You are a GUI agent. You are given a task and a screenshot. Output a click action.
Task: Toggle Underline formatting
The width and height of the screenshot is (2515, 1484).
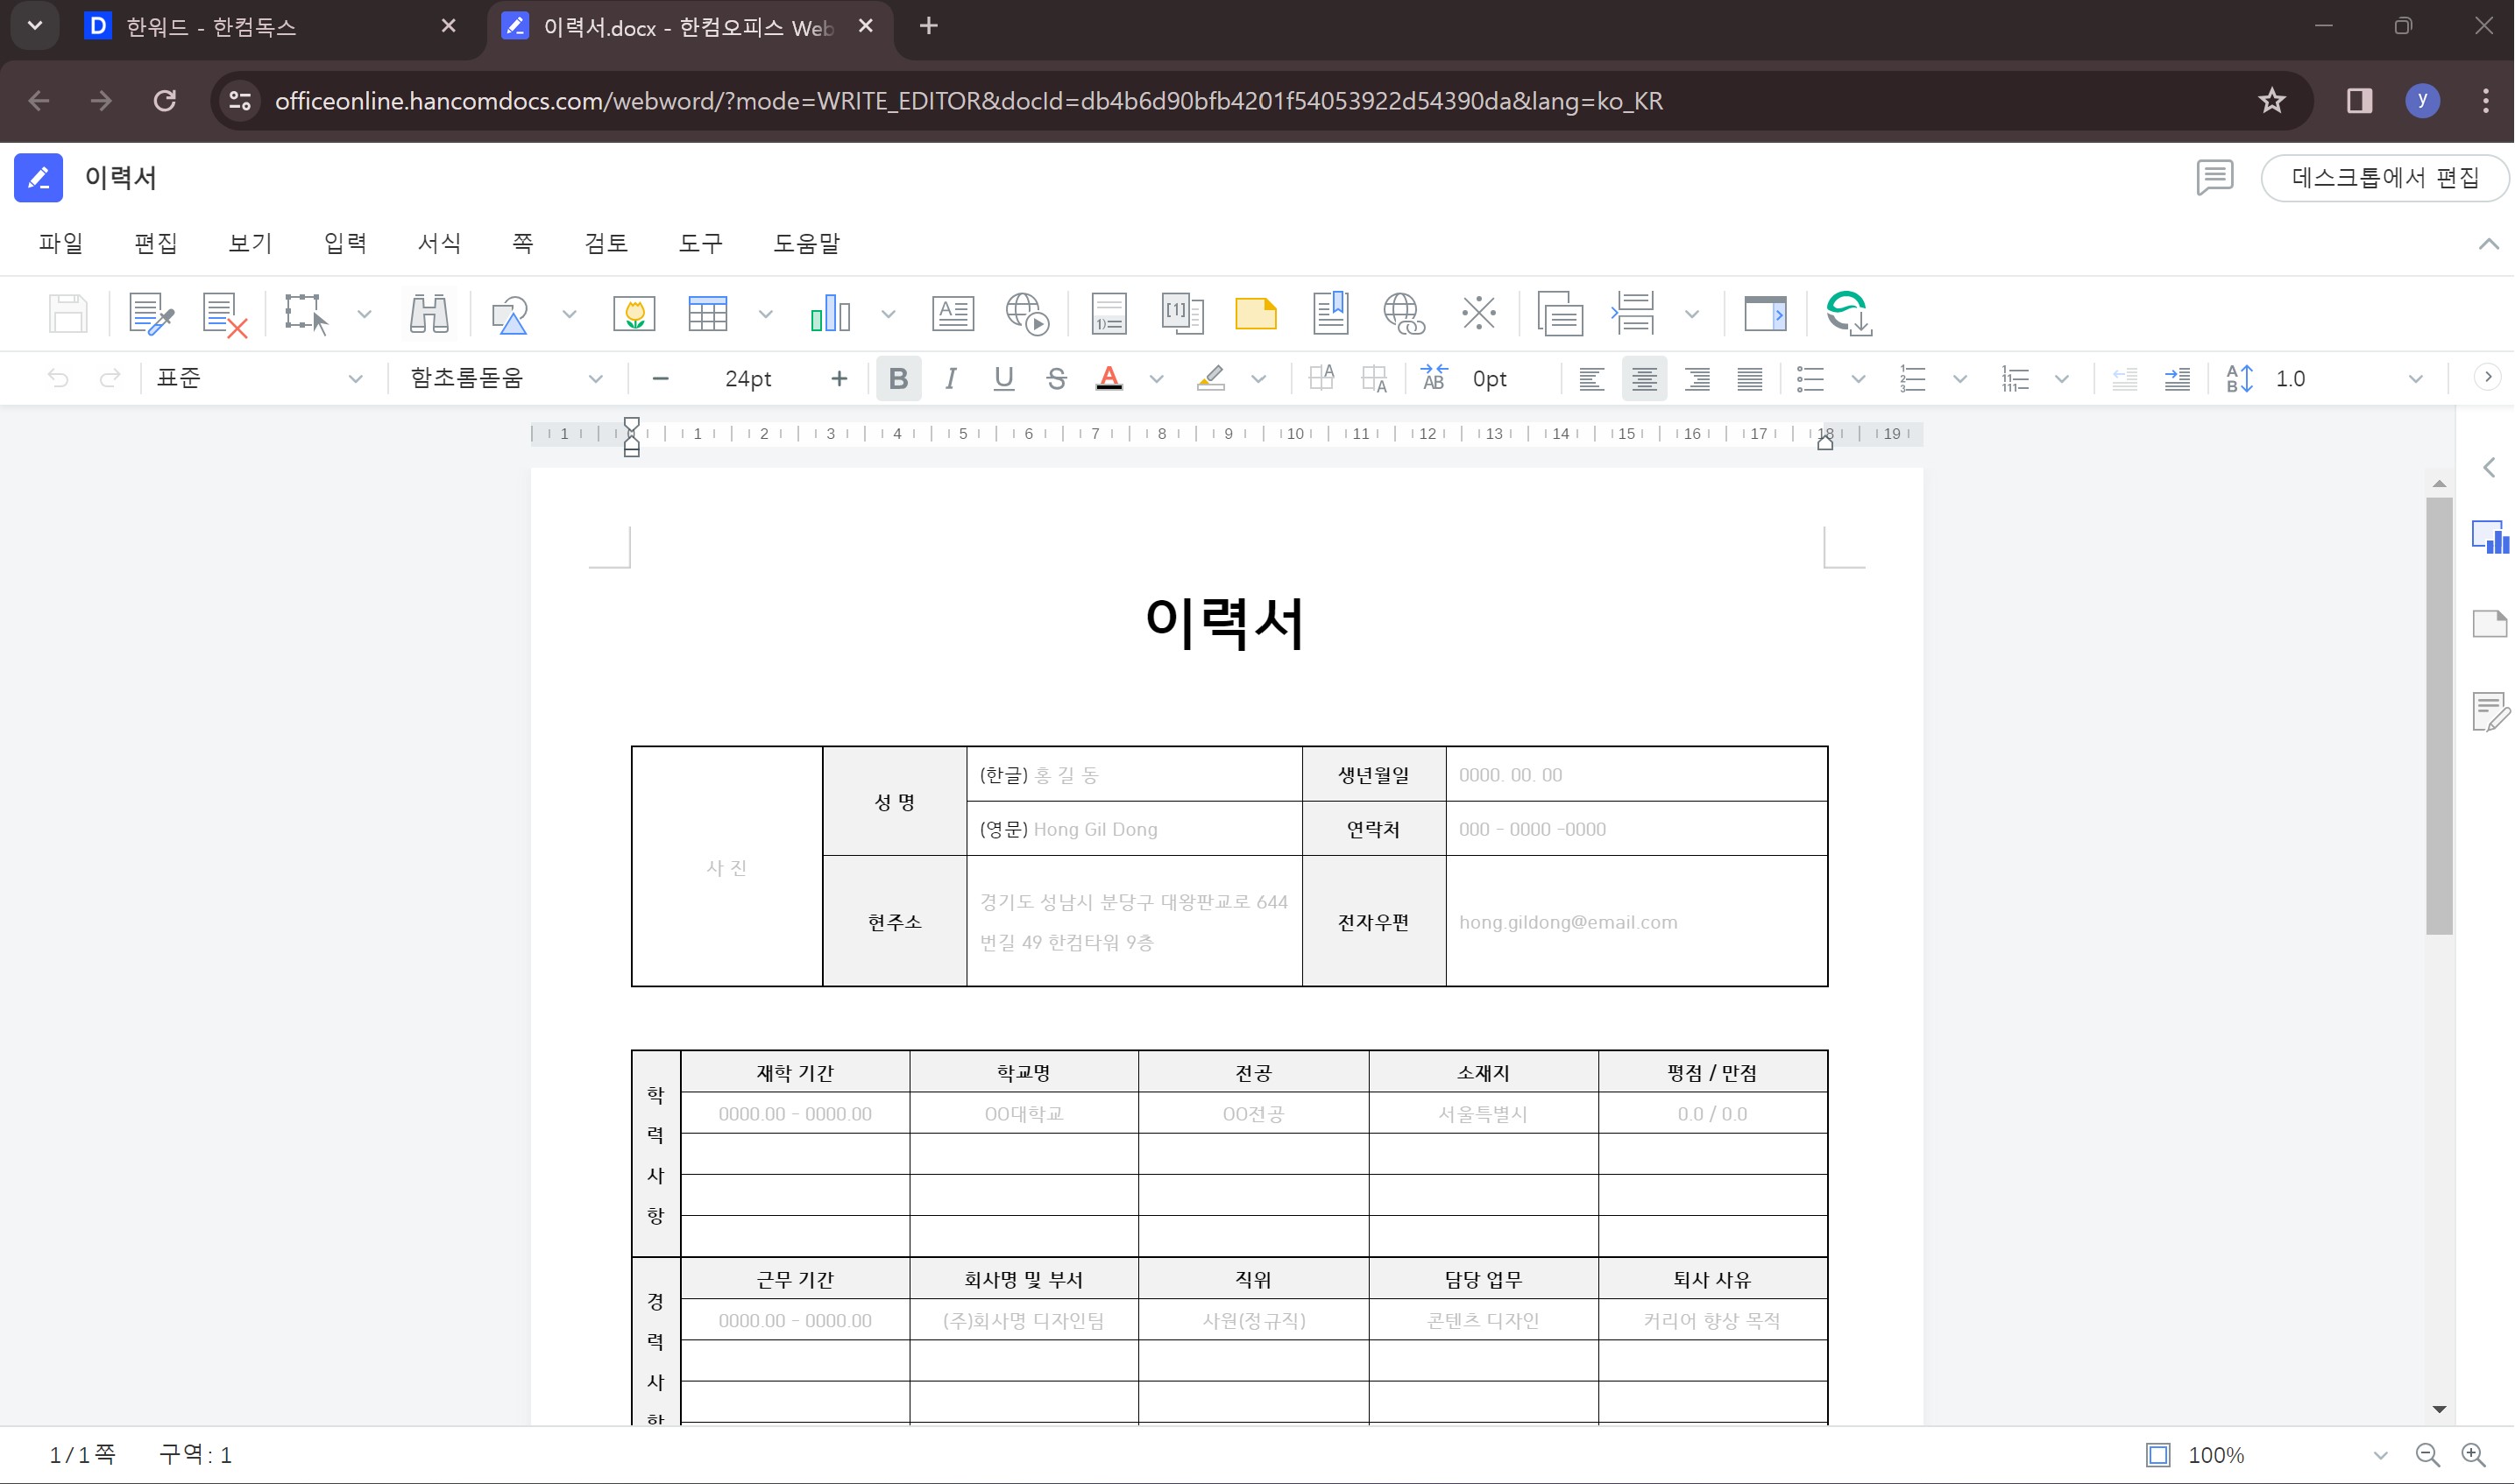pyautogui.click(x=1004, y=379)
